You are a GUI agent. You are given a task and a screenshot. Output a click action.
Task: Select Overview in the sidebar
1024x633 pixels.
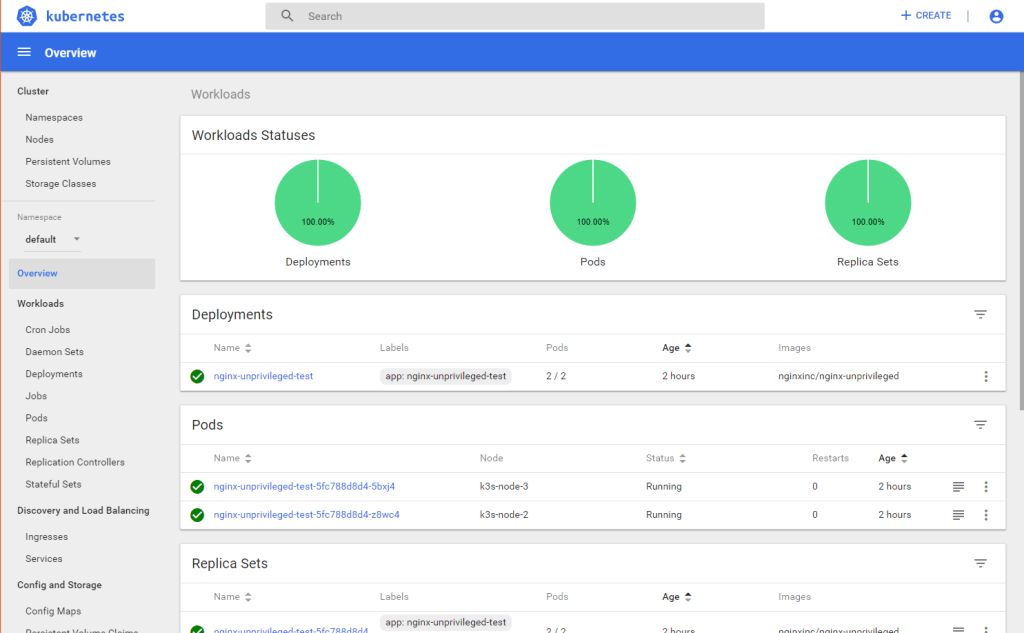pos(82,274)
